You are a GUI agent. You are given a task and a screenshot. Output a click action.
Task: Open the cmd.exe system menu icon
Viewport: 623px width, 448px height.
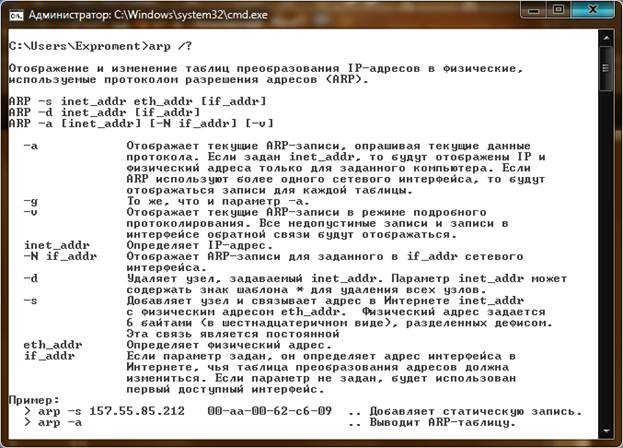pyautogui.click(x=16, y=15)
